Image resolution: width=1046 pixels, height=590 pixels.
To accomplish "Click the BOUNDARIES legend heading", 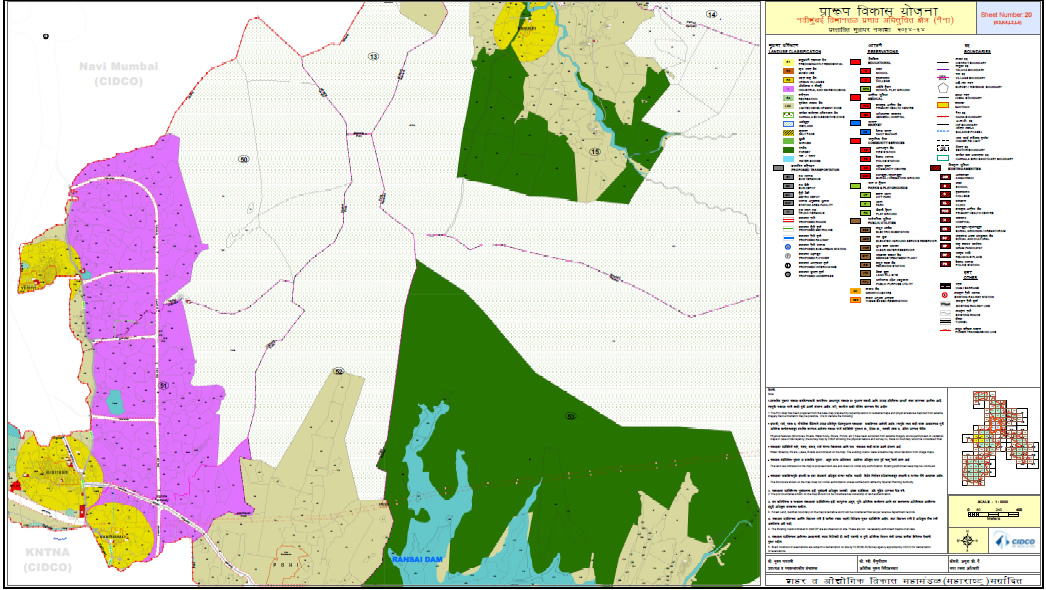I will [977, 51].
